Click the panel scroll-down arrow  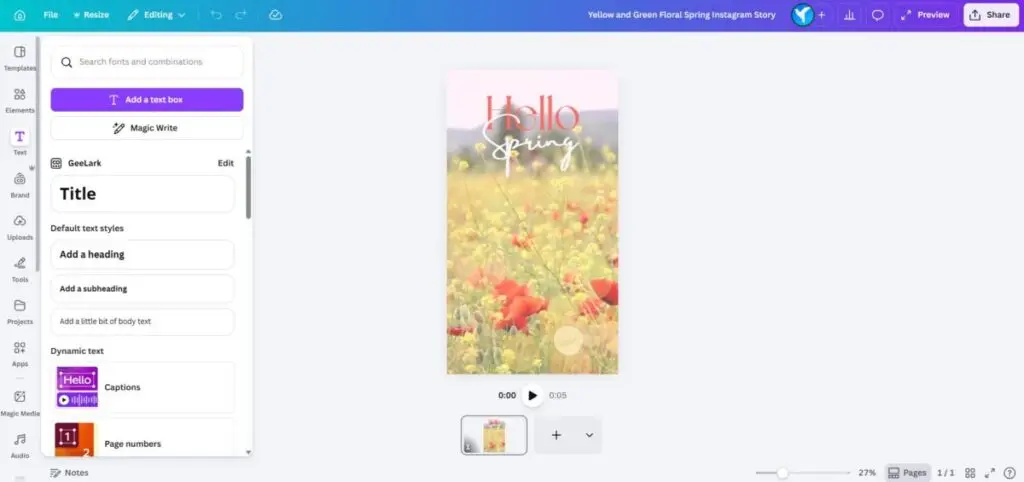tap(248, 452)
